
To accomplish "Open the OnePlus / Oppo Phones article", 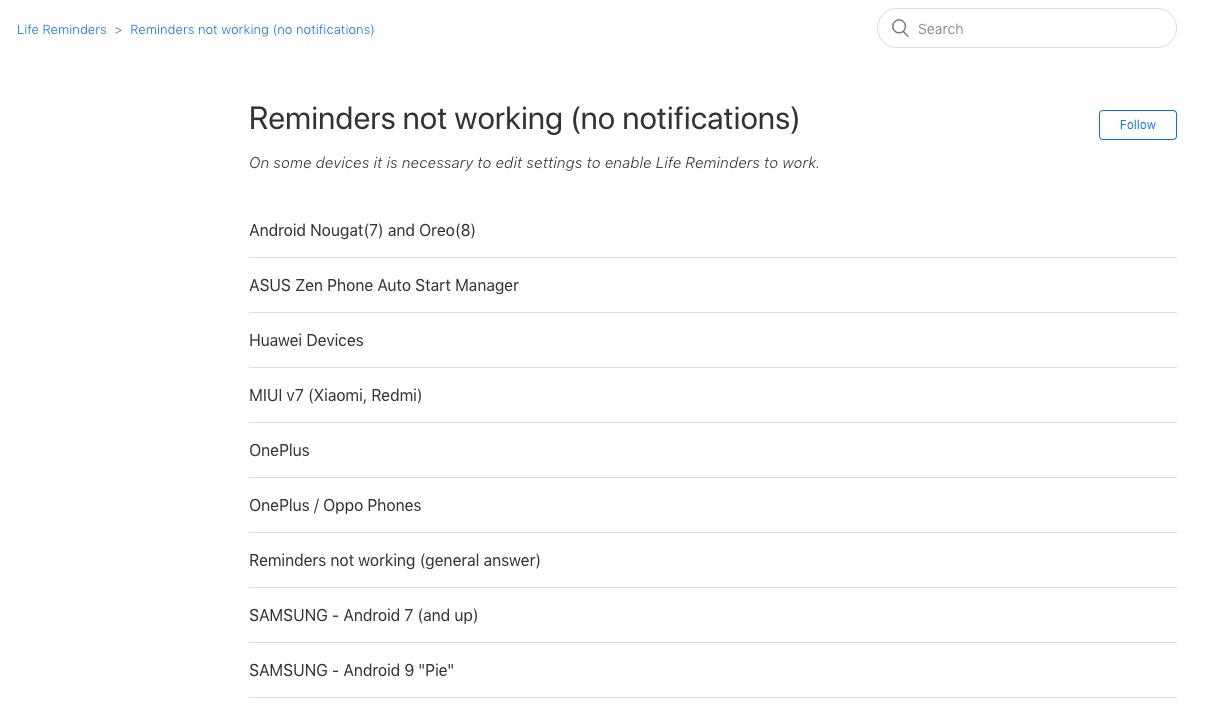I will pos(335,506).
